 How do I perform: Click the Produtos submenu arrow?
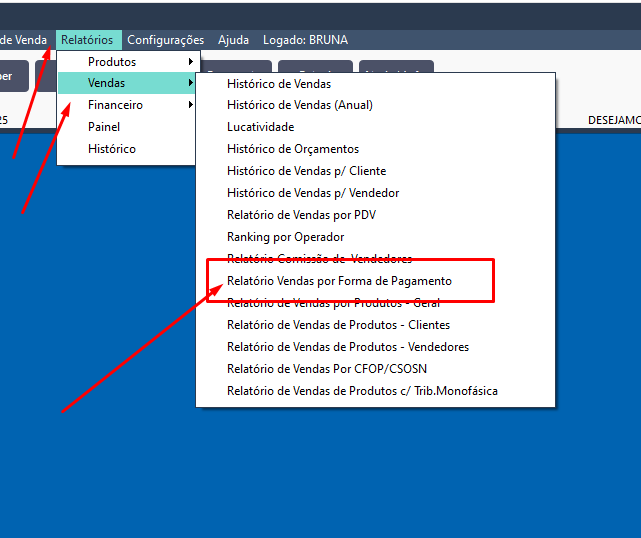pos(191,62)
